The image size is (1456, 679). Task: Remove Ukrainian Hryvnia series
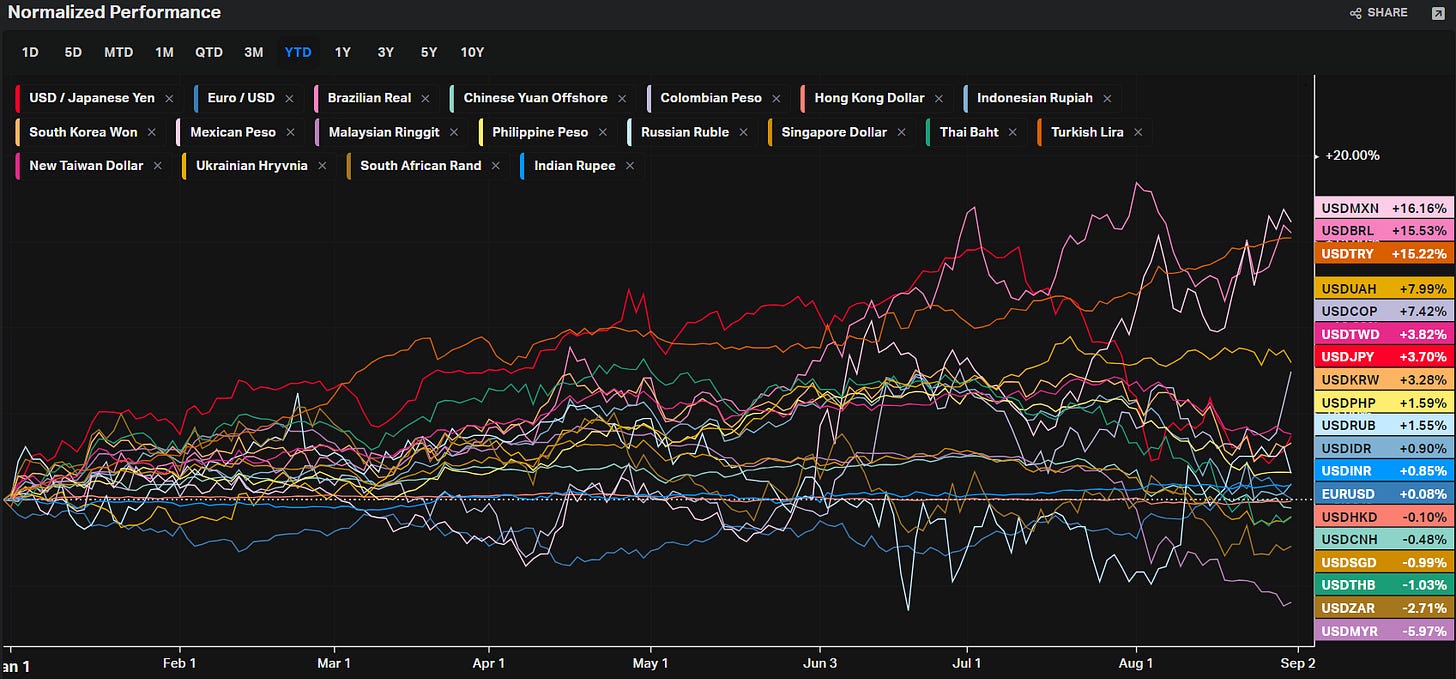pos(322,166)
